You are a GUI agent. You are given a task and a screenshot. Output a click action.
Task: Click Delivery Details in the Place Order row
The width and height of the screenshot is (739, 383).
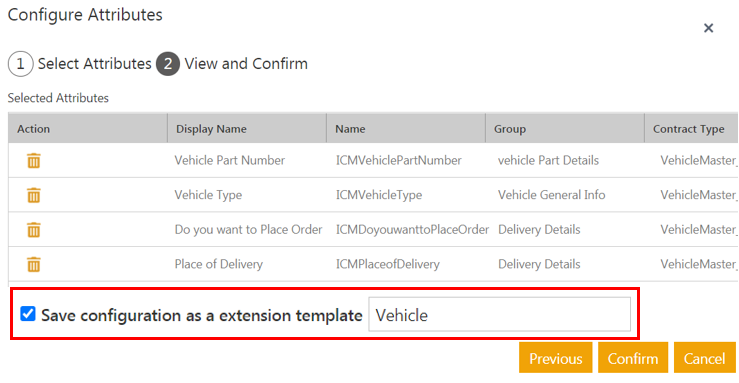539,229
